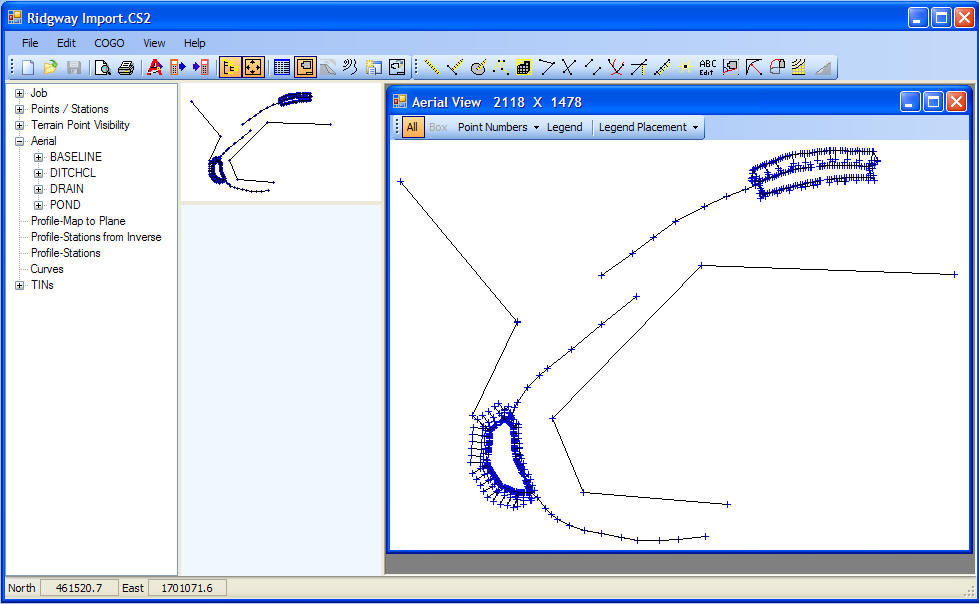Screen dimensions: 979x604
Task: Expand the DRAIN node
Action: (38, 189)
